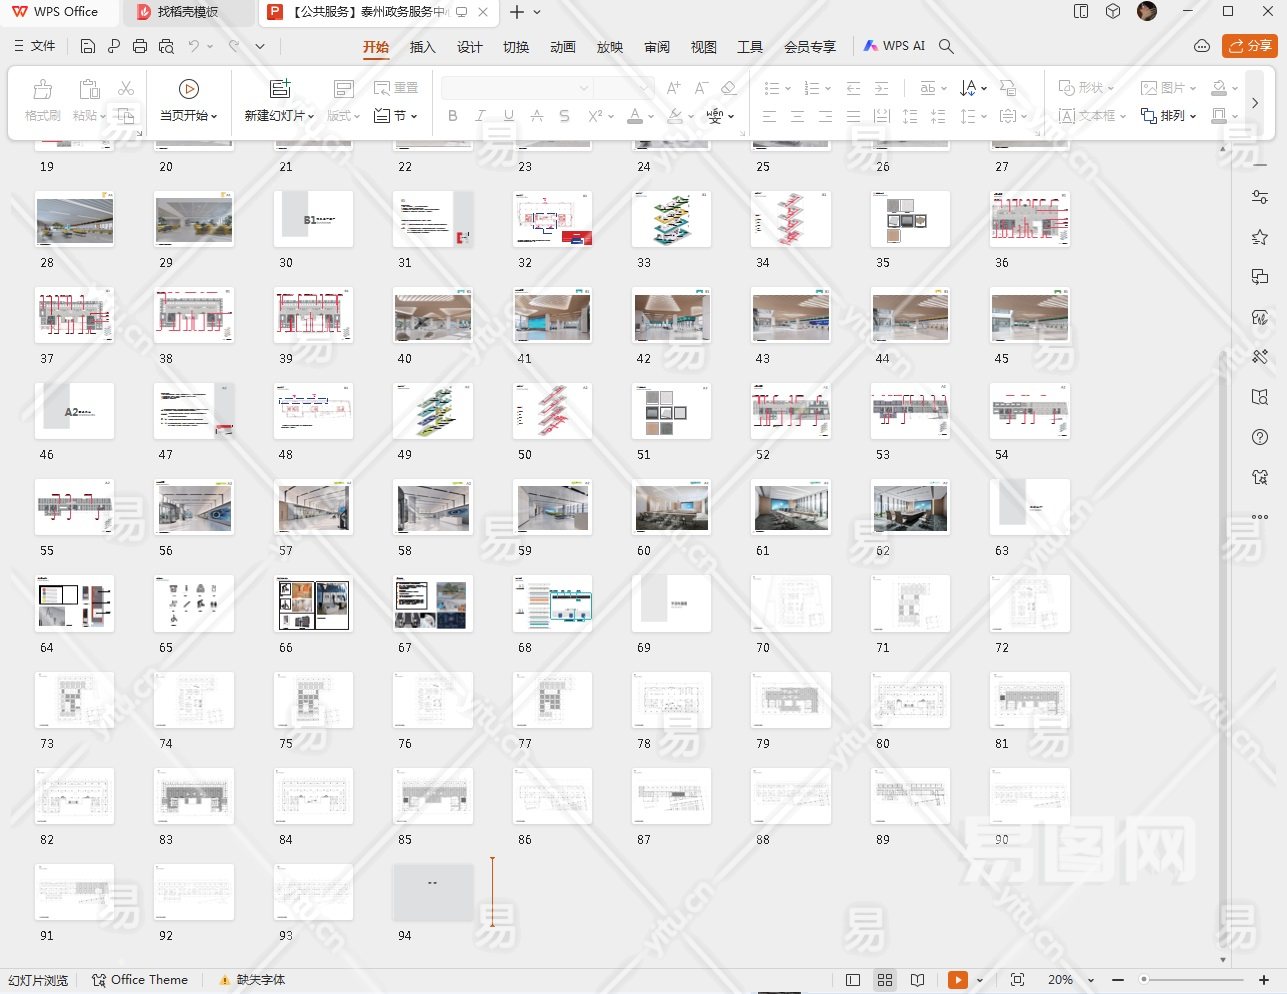Click the save icon in quick access toolbar
Image resolution: width=1287 pixels, height=994 pixels.
tap(88, 46)
